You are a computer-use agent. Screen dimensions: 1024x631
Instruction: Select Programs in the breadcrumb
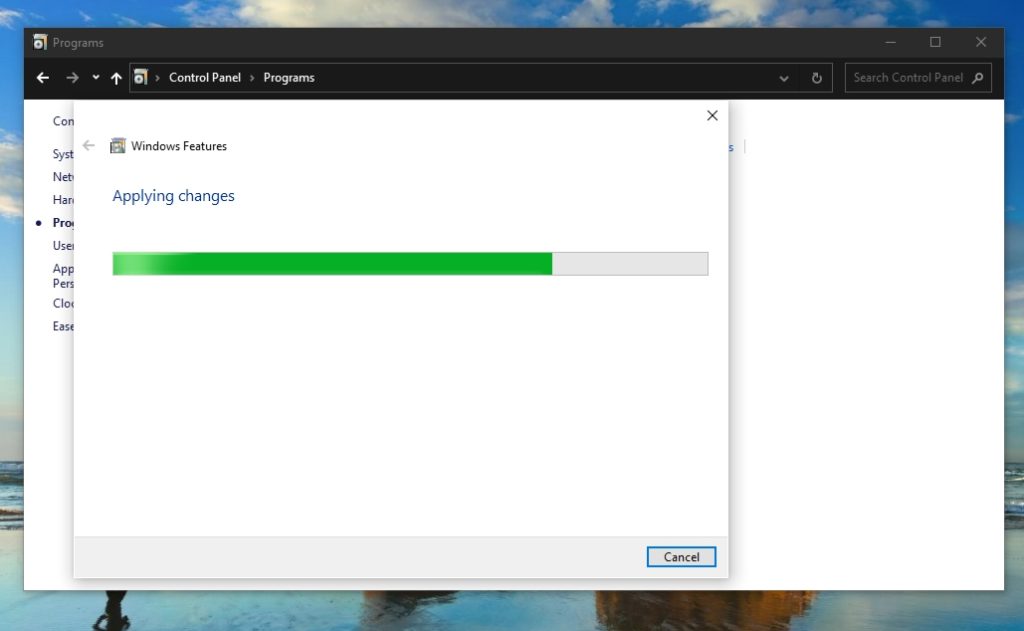[289, 77]
